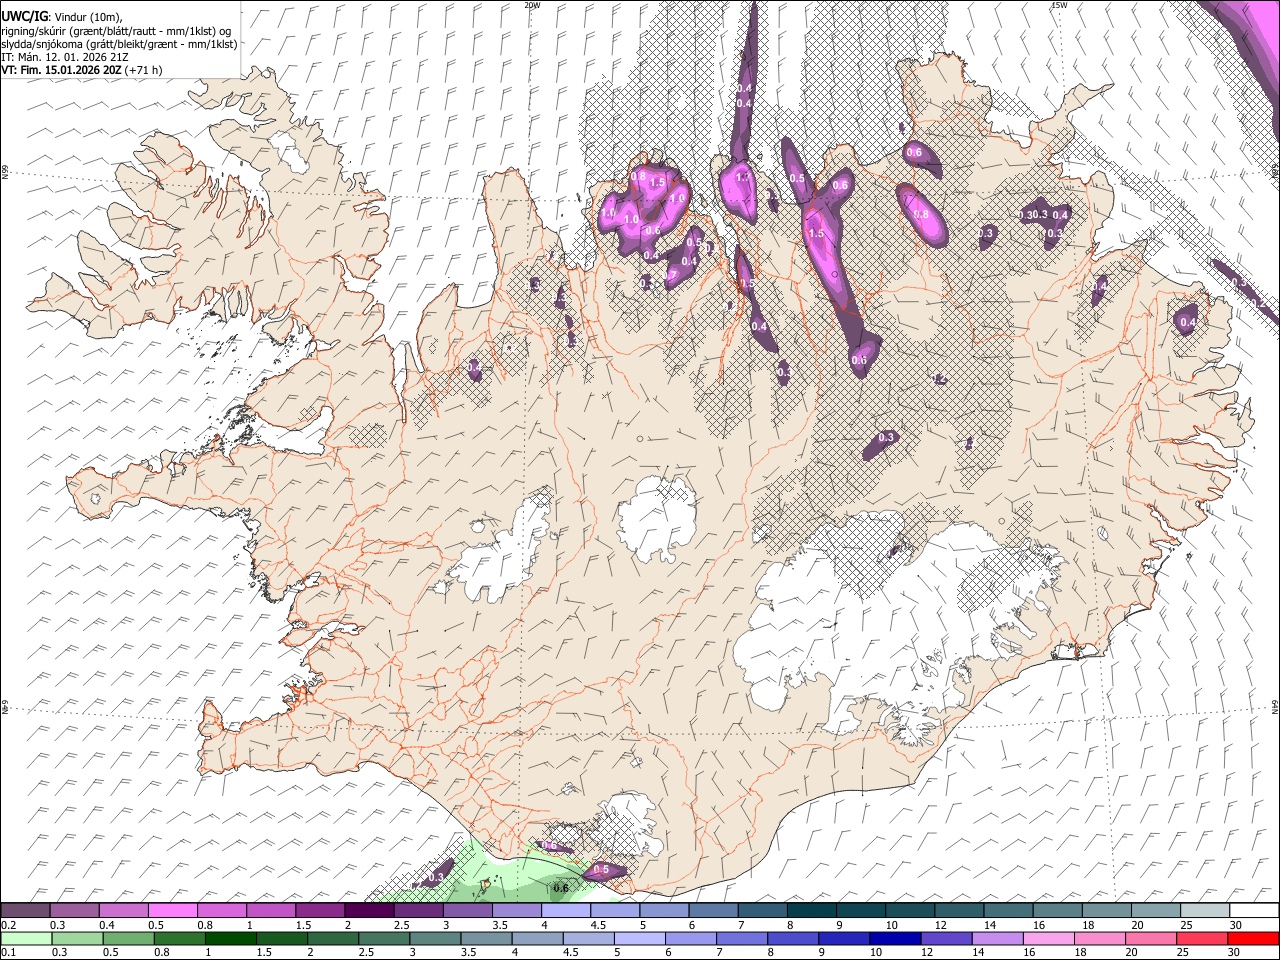
Task: Pick the bright pink 0.5 snow legend swatch
Action: click(172, 911)
